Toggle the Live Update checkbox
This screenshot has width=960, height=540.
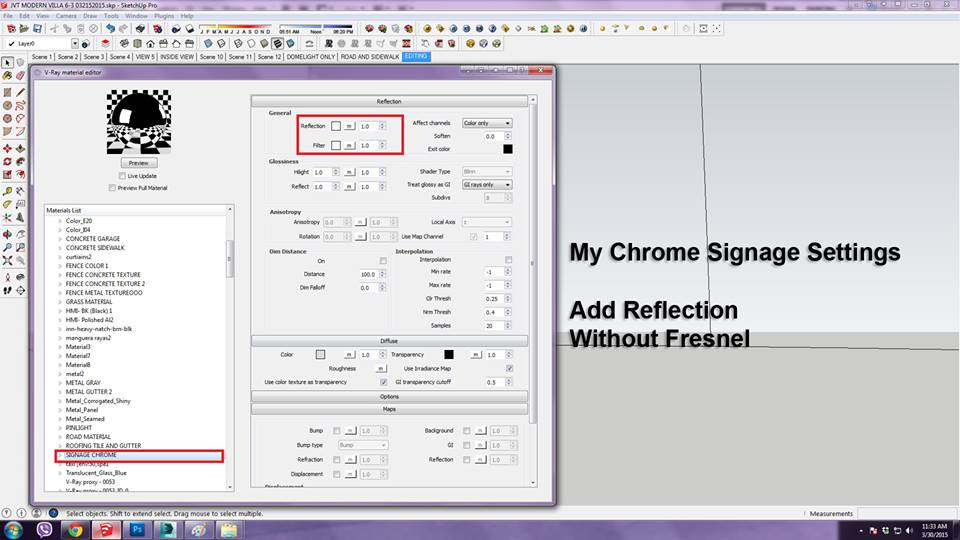pyautogui.click(x=122, y=176)
